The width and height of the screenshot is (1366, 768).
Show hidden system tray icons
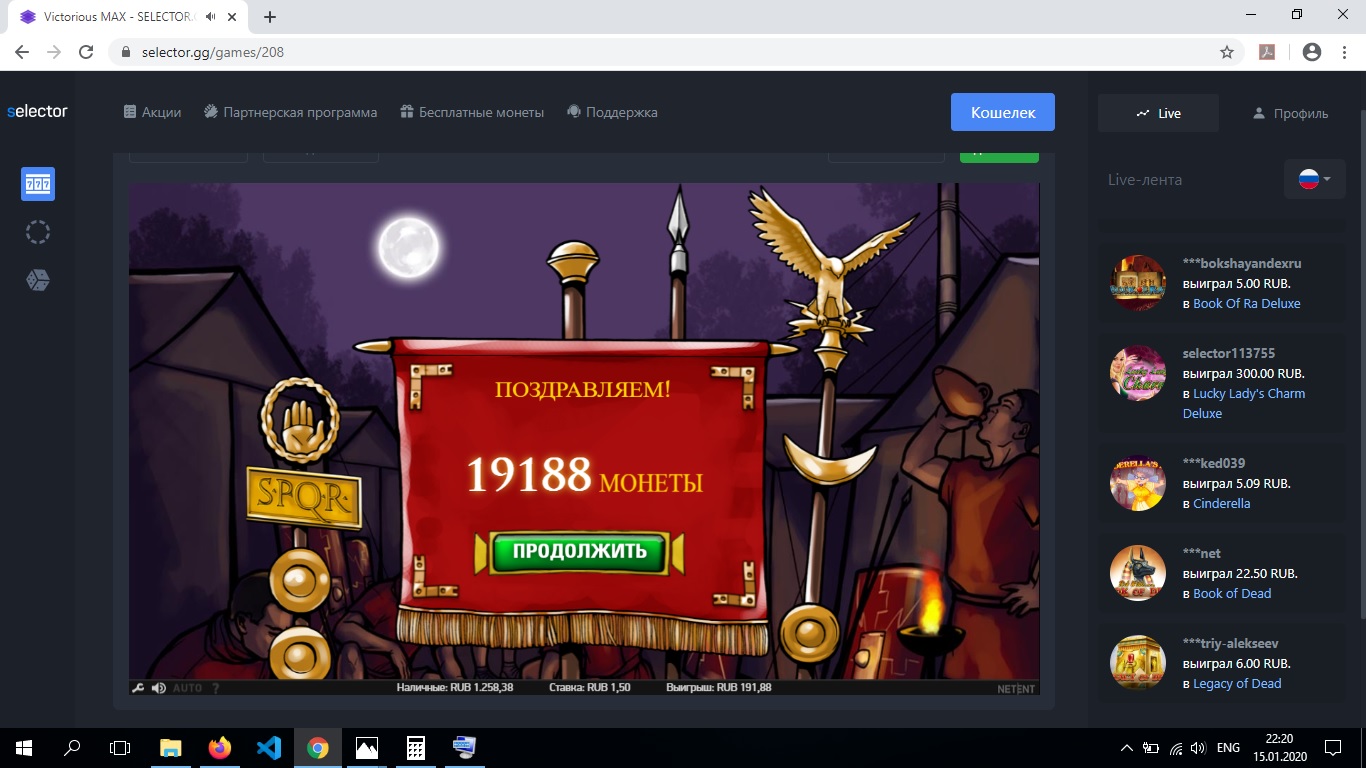pos(1127,748)
